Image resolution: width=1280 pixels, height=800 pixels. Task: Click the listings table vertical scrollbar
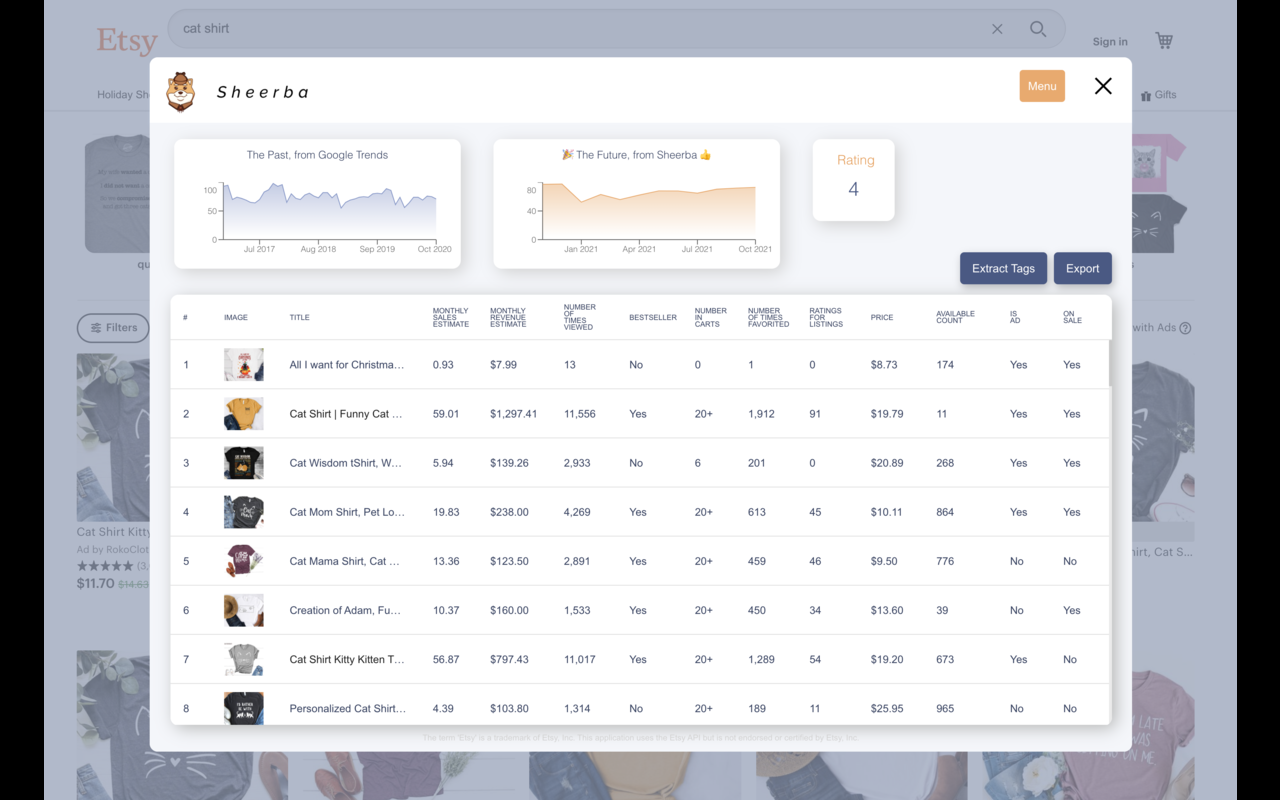coord(1109,363)
